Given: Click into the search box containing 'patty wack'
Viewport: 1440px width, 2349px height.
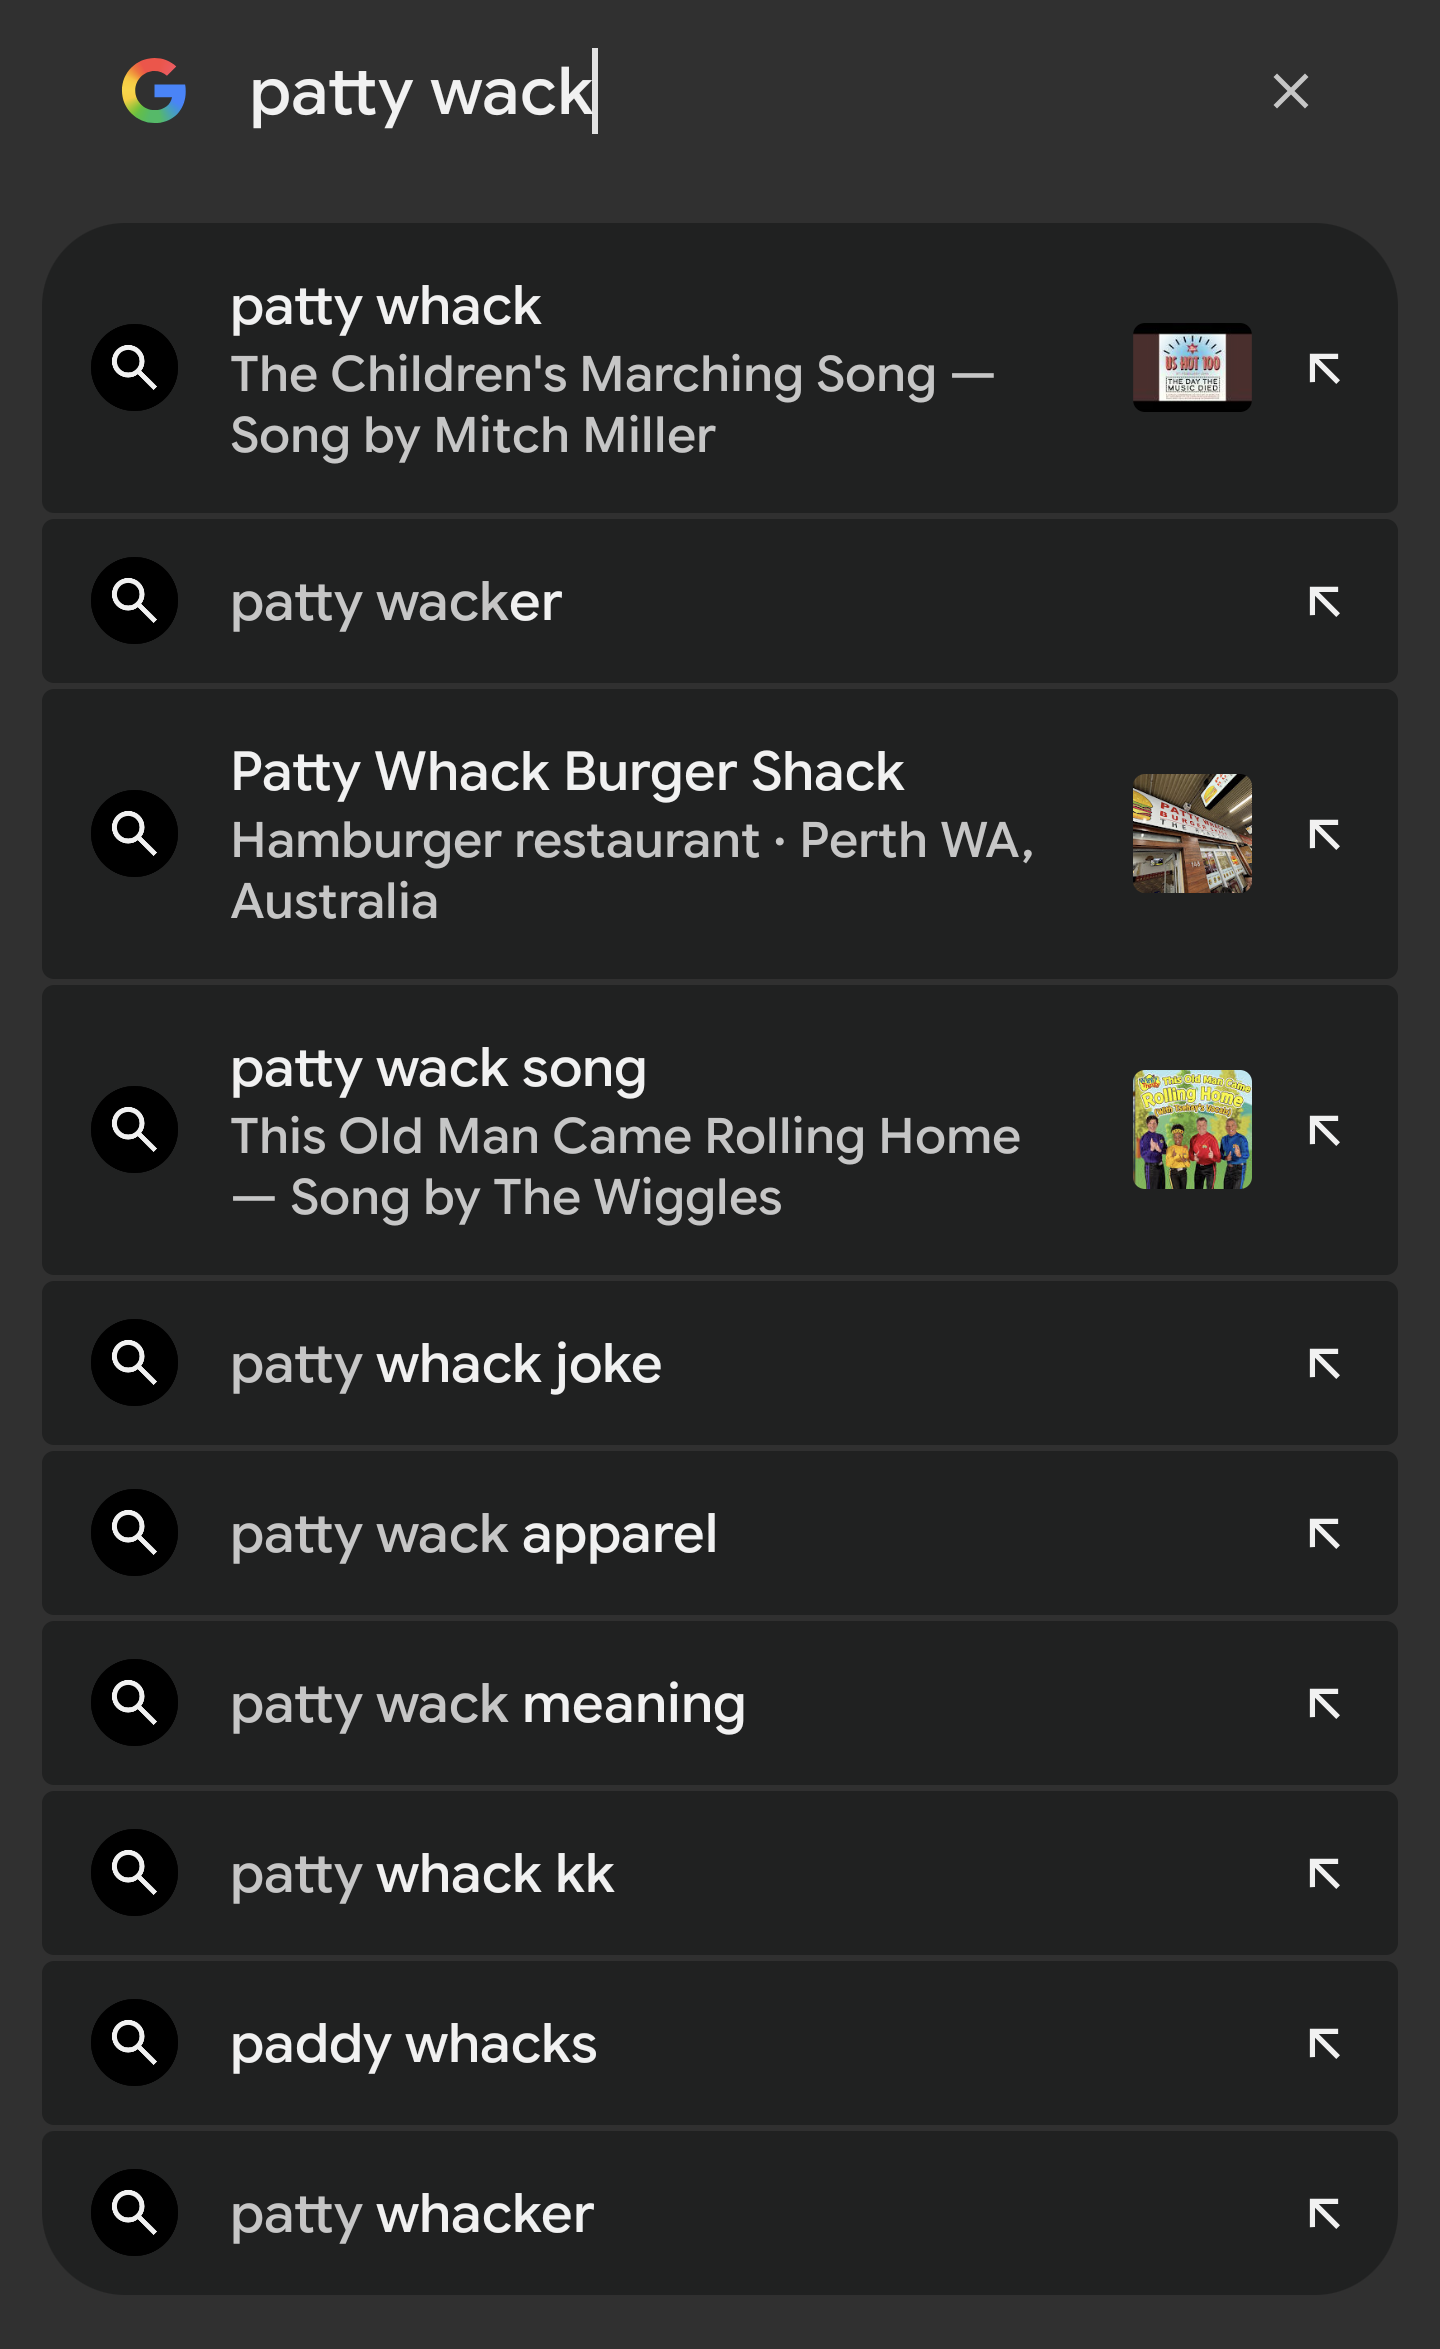Looking at the screenshot, I should coord(700,92).
